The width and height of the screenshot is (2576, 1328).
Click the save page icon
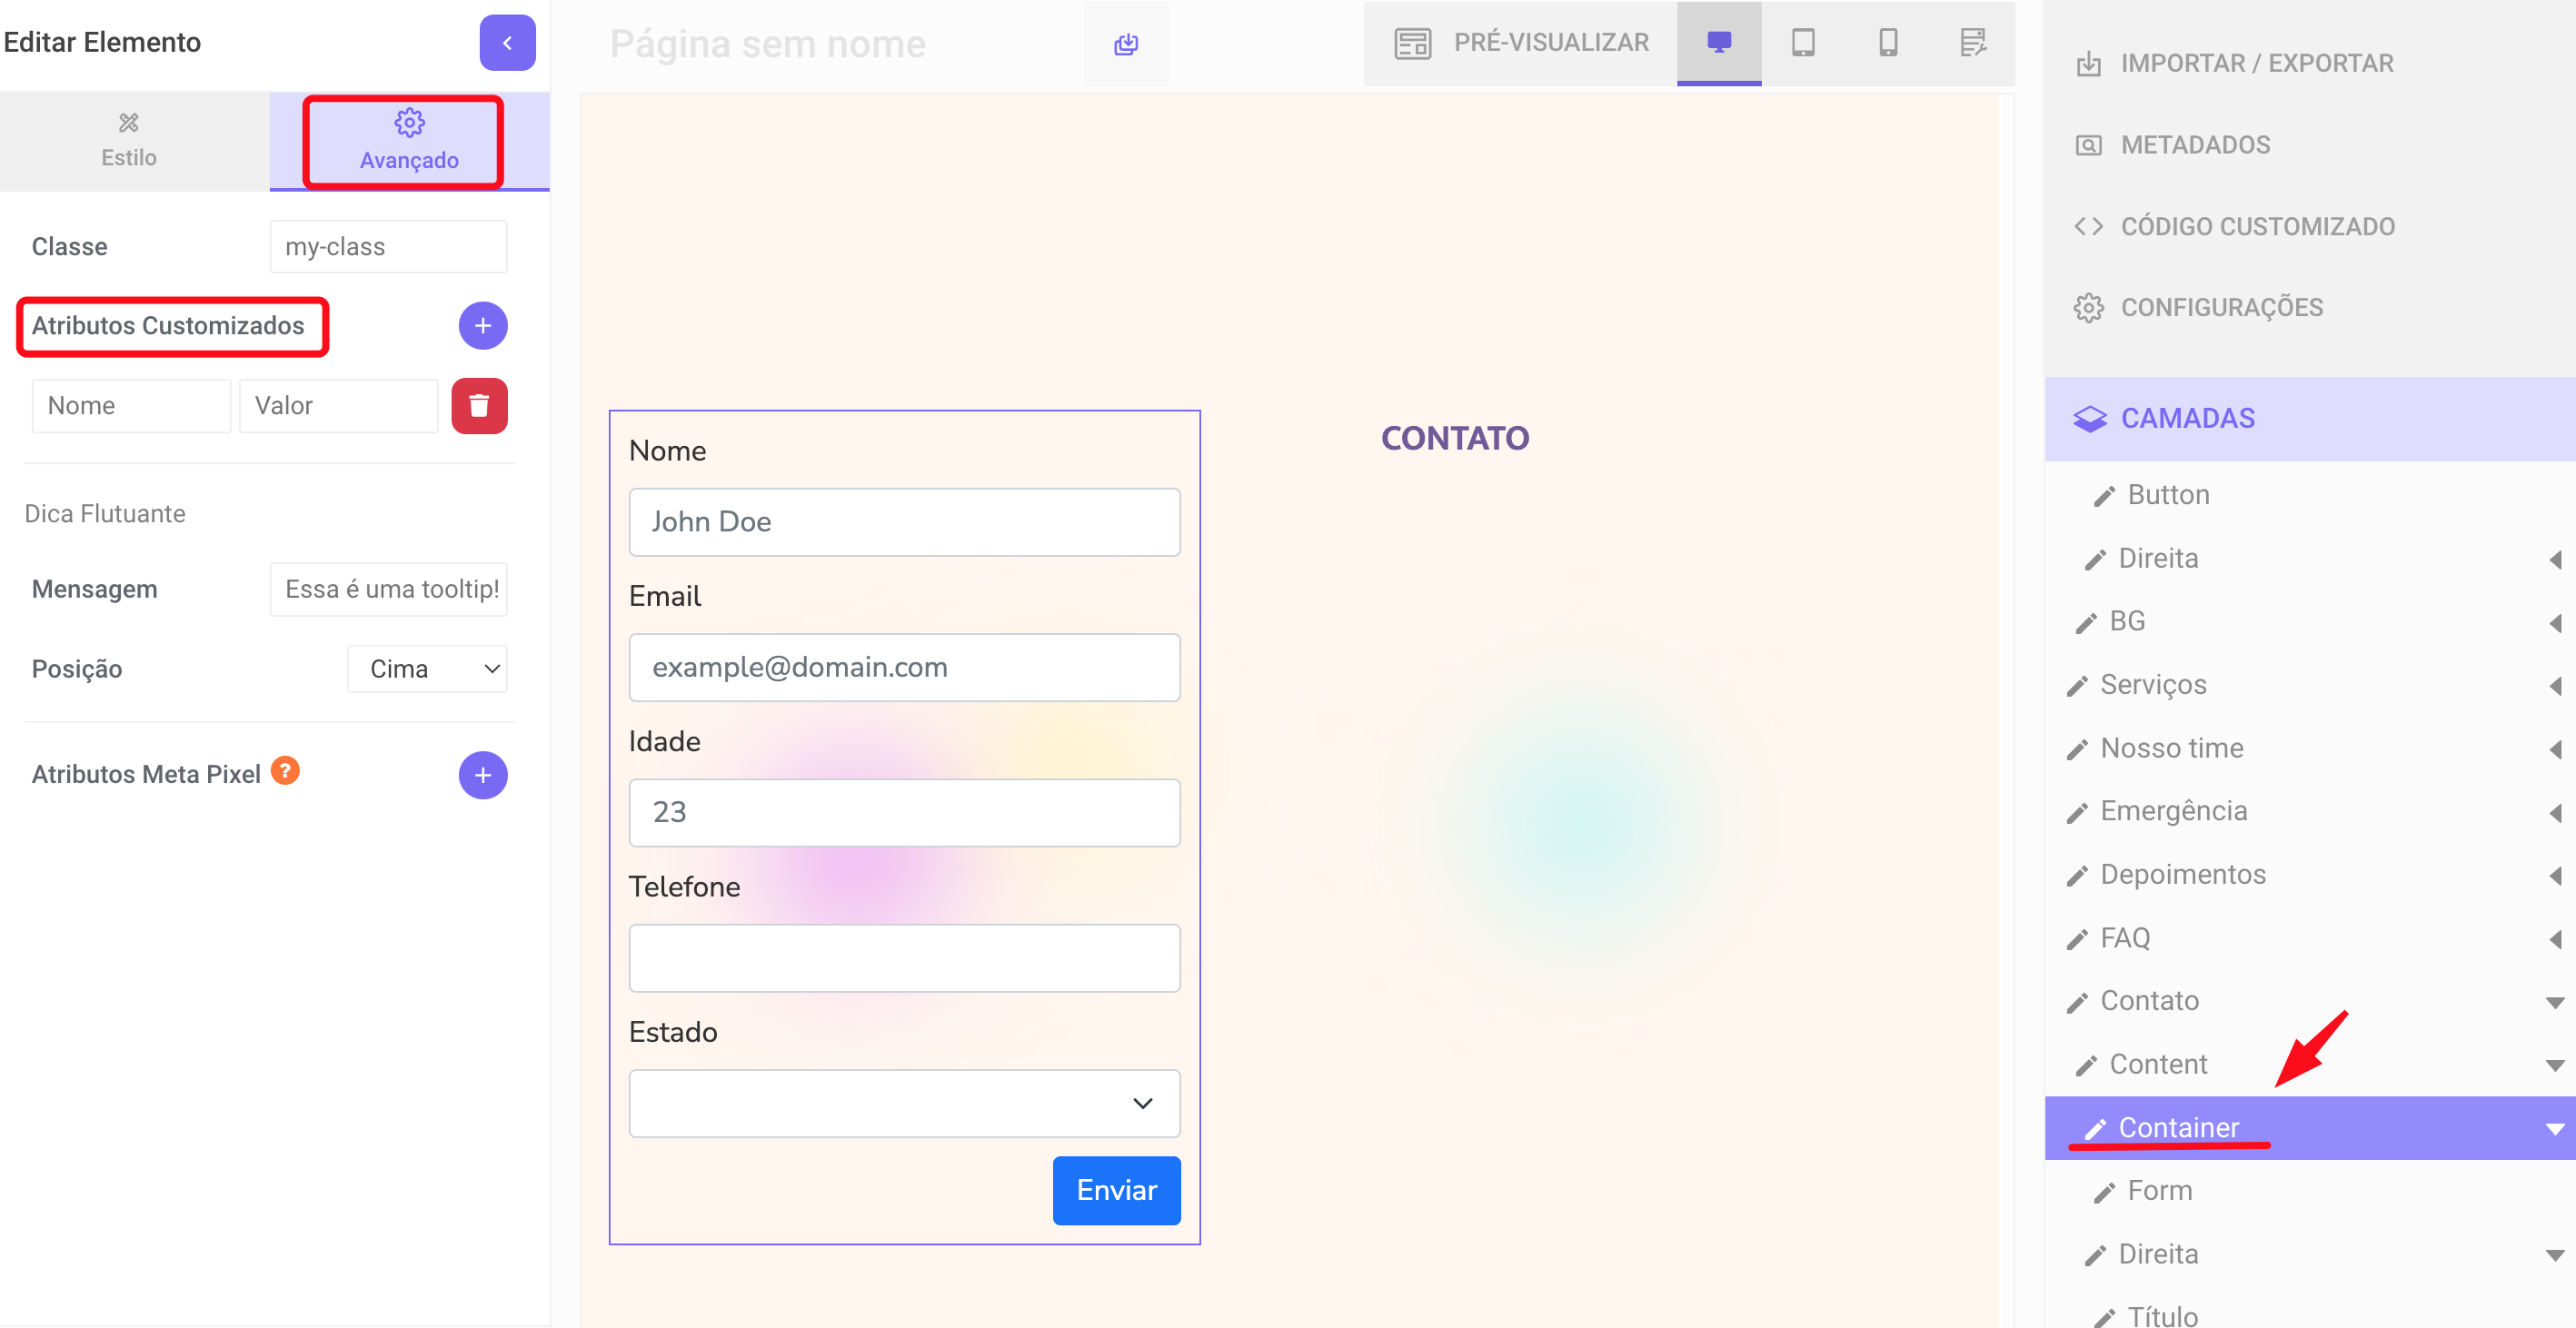(1126, 43)
